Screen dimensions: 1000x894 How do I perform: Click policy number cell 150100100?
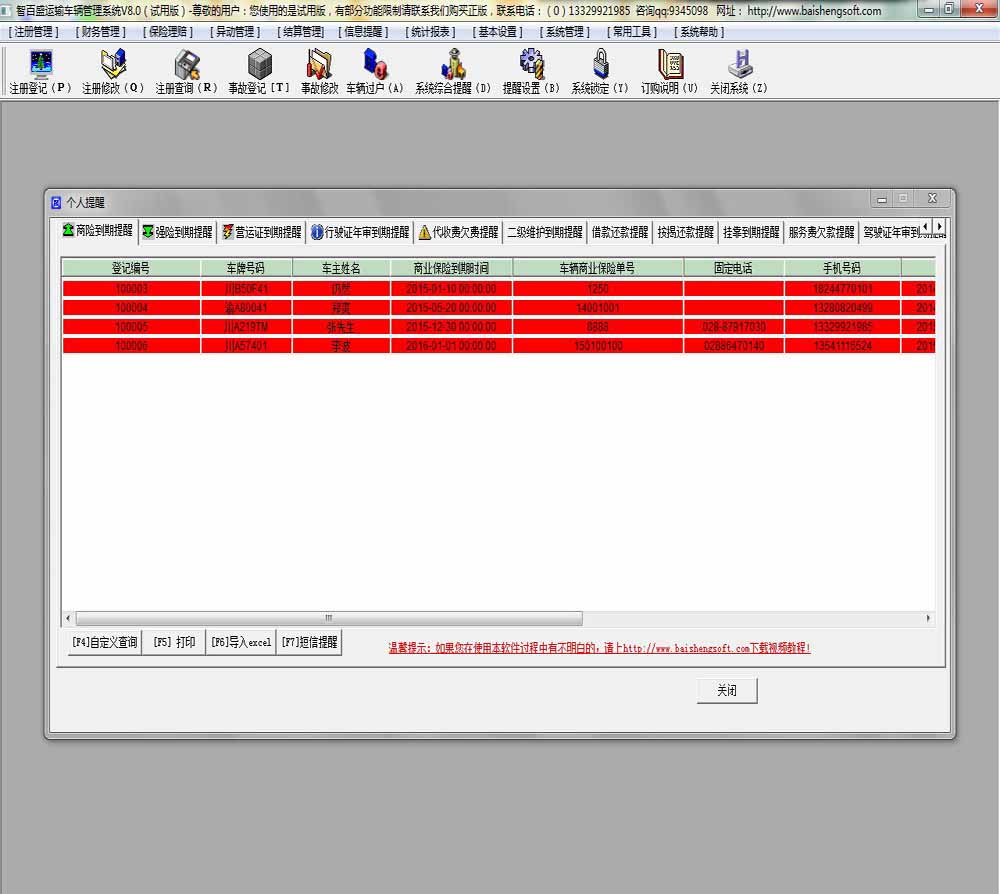coord(598,346)
